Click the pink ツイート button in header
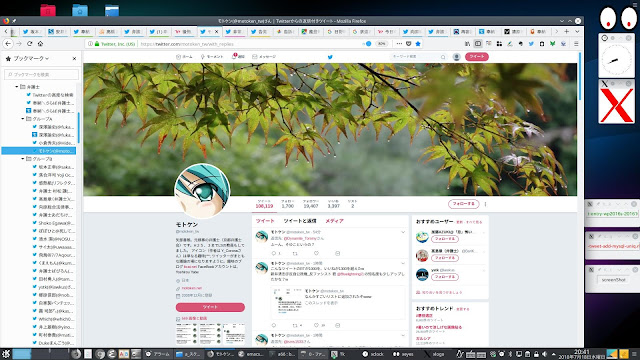Viewport: 640px width, 360px height. [477, 57]
